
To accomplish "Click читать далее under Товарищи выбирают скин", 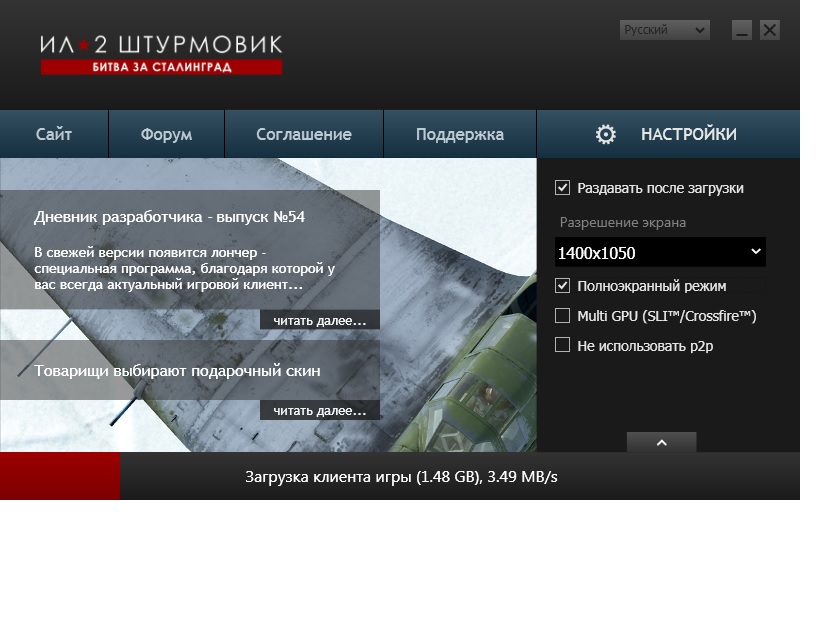I will coord(320,410).
